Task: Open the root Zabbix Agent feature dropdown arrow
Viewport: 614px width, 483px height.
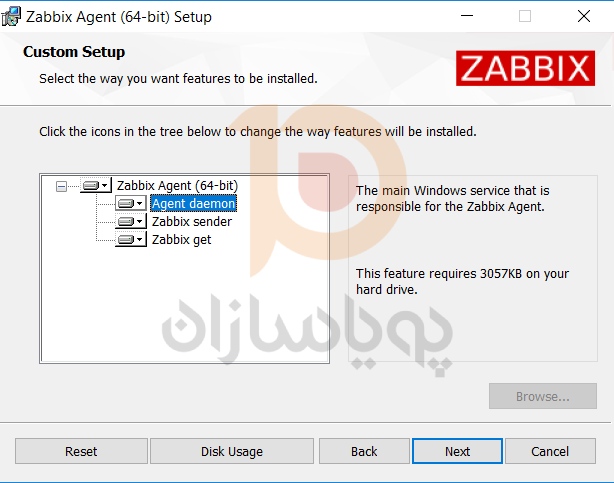Action: [105, 185]
